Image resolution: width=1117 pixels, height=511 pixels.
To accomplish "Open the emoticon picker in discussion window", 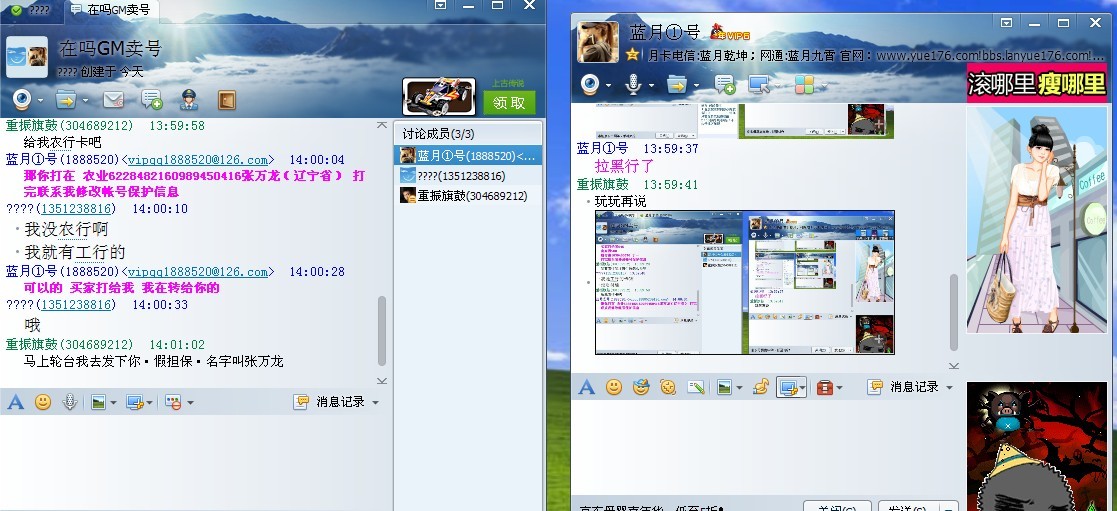I will pyautogui.click(x=43, y=402).
